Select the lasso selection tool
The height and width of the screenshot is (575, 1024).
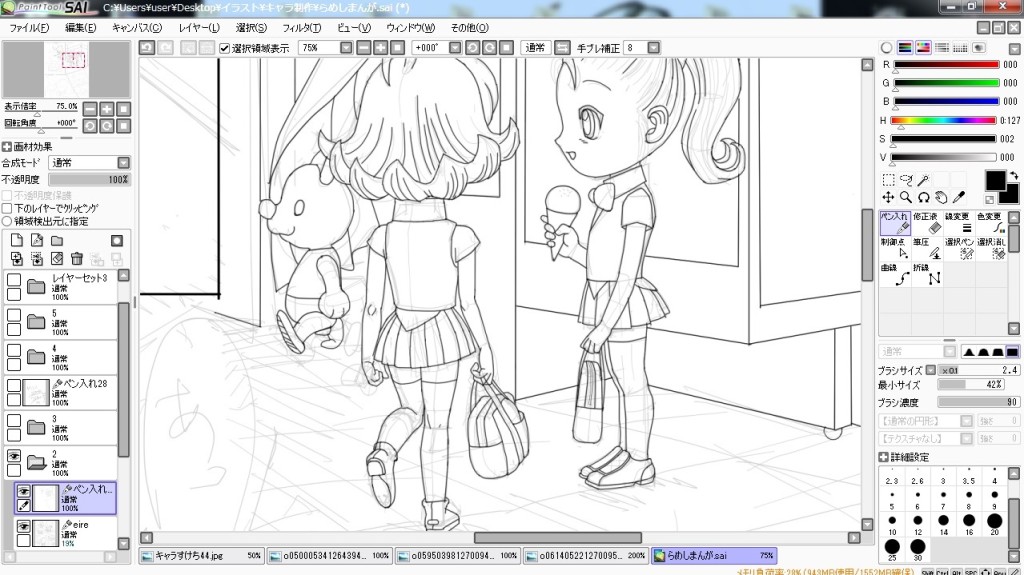pos(906,180)
